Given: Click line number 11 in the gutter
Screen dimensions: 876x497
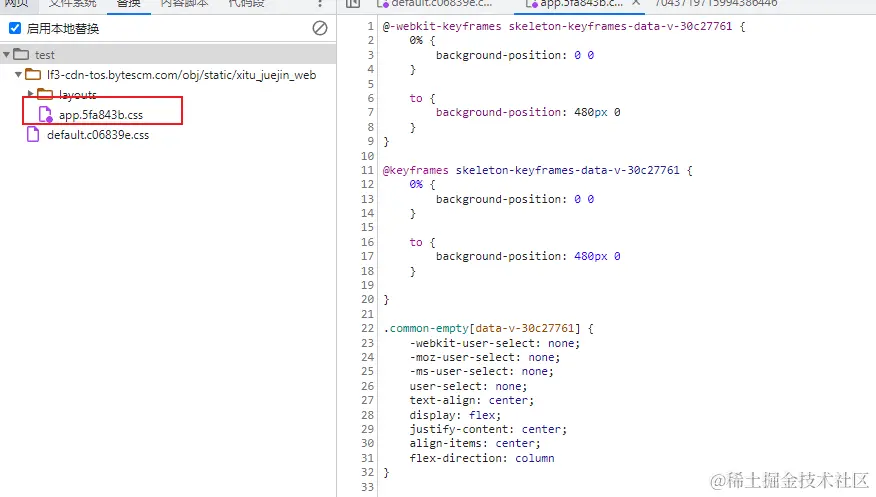Looking at the screenshot, I should 367,170.
